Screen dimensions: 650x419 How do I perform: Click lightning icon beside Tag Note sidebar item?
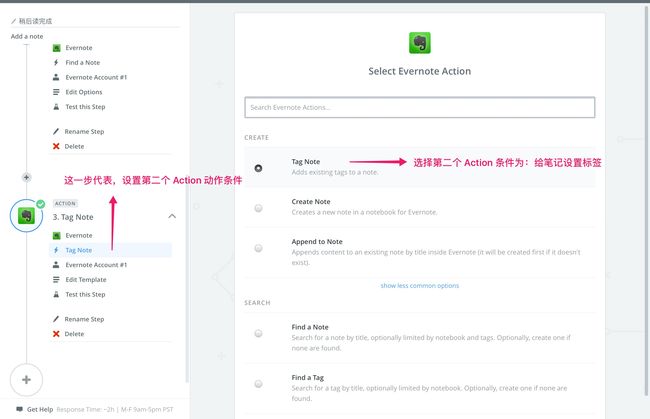click(56, 250)
